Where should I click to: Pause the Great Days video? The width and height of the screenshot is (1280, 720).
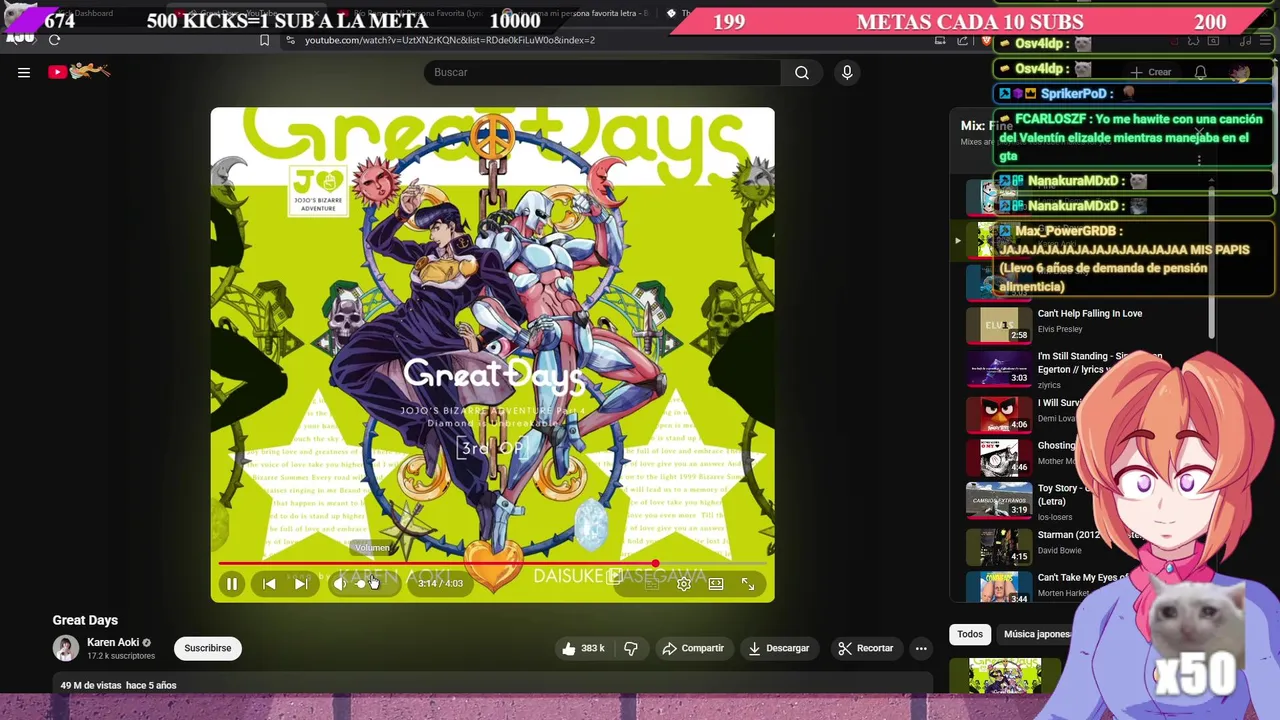[x=232, y=584]
